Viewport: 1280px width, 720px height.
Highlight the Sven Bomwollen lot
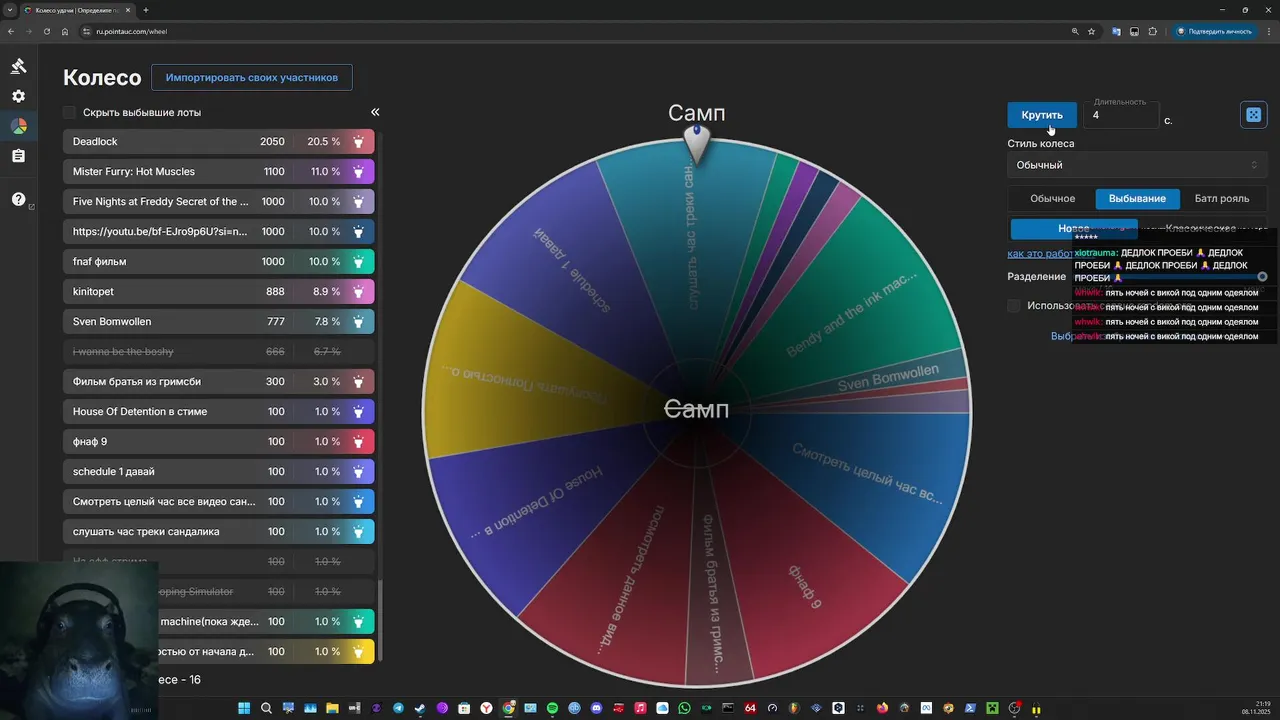pos(359,322)
